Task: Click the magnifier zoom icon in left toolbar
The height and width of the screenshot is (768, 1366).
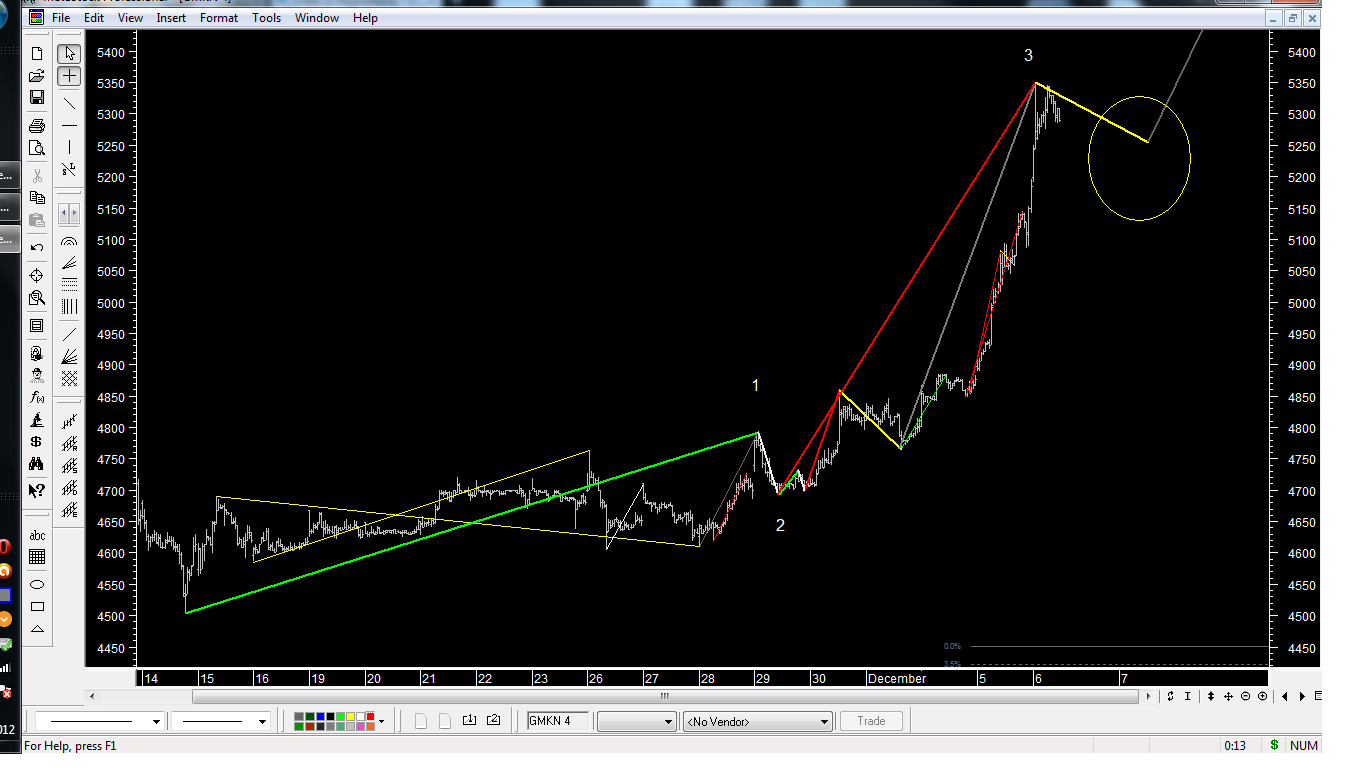Action: point(37,298)
